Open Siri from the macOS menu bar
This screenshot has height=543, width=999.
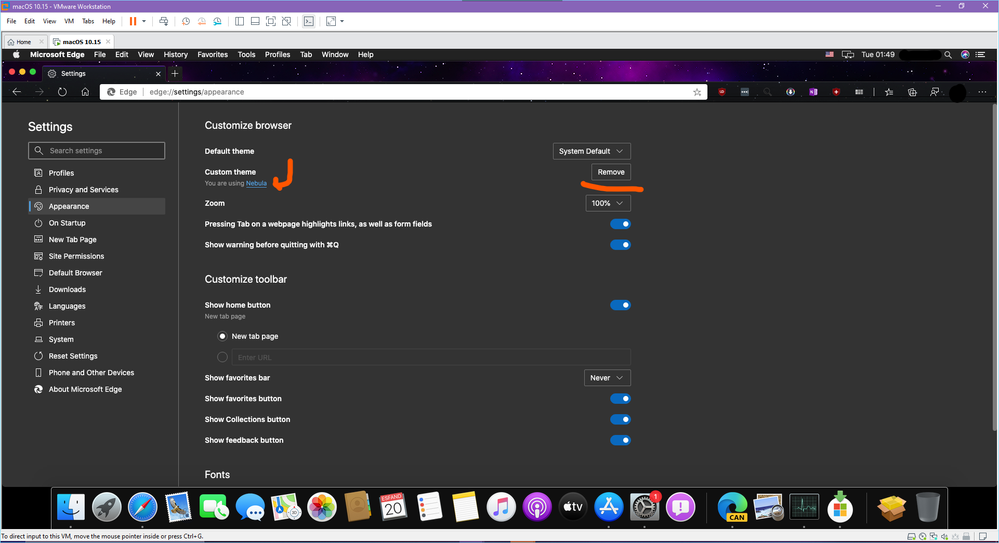point(965,55)
